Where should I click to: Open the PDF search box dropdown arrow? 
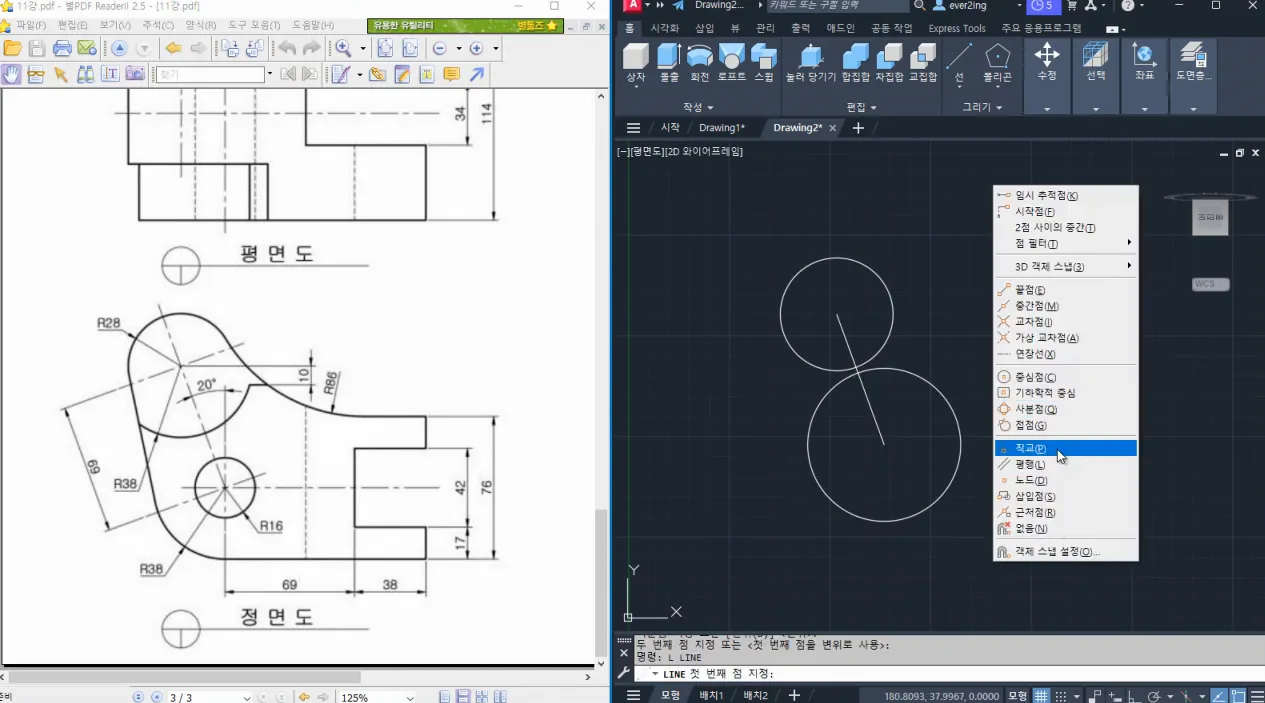[269, 74]
